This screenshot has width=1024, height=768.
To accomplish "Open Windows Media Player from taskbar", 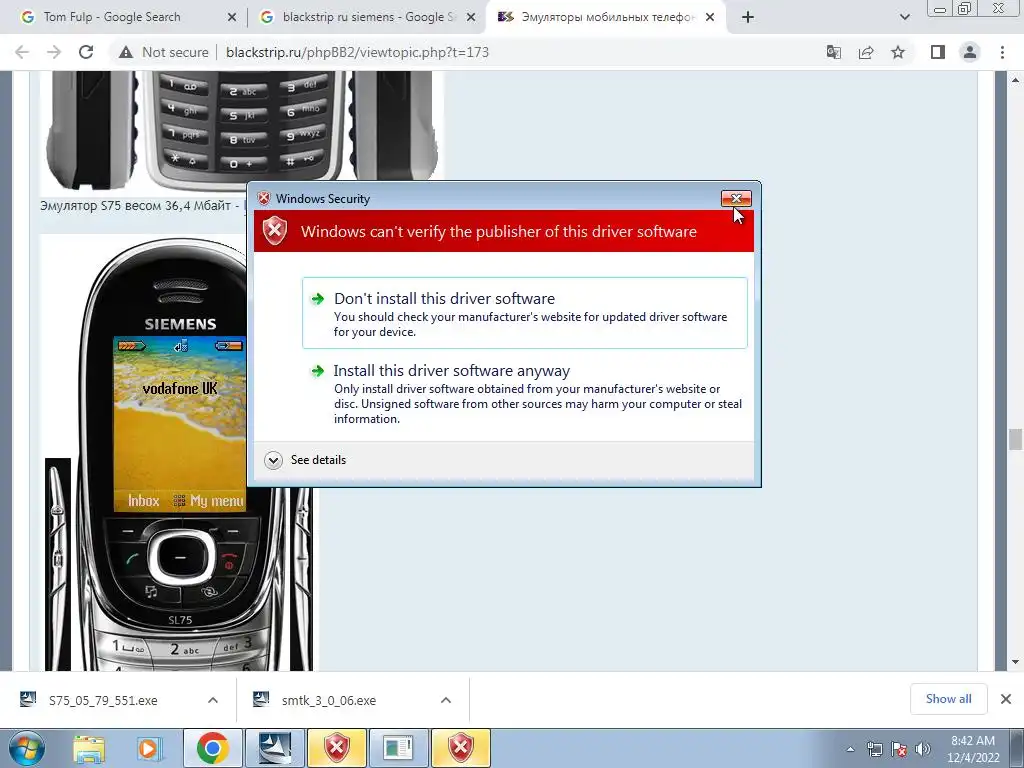I will coord(150,748).
